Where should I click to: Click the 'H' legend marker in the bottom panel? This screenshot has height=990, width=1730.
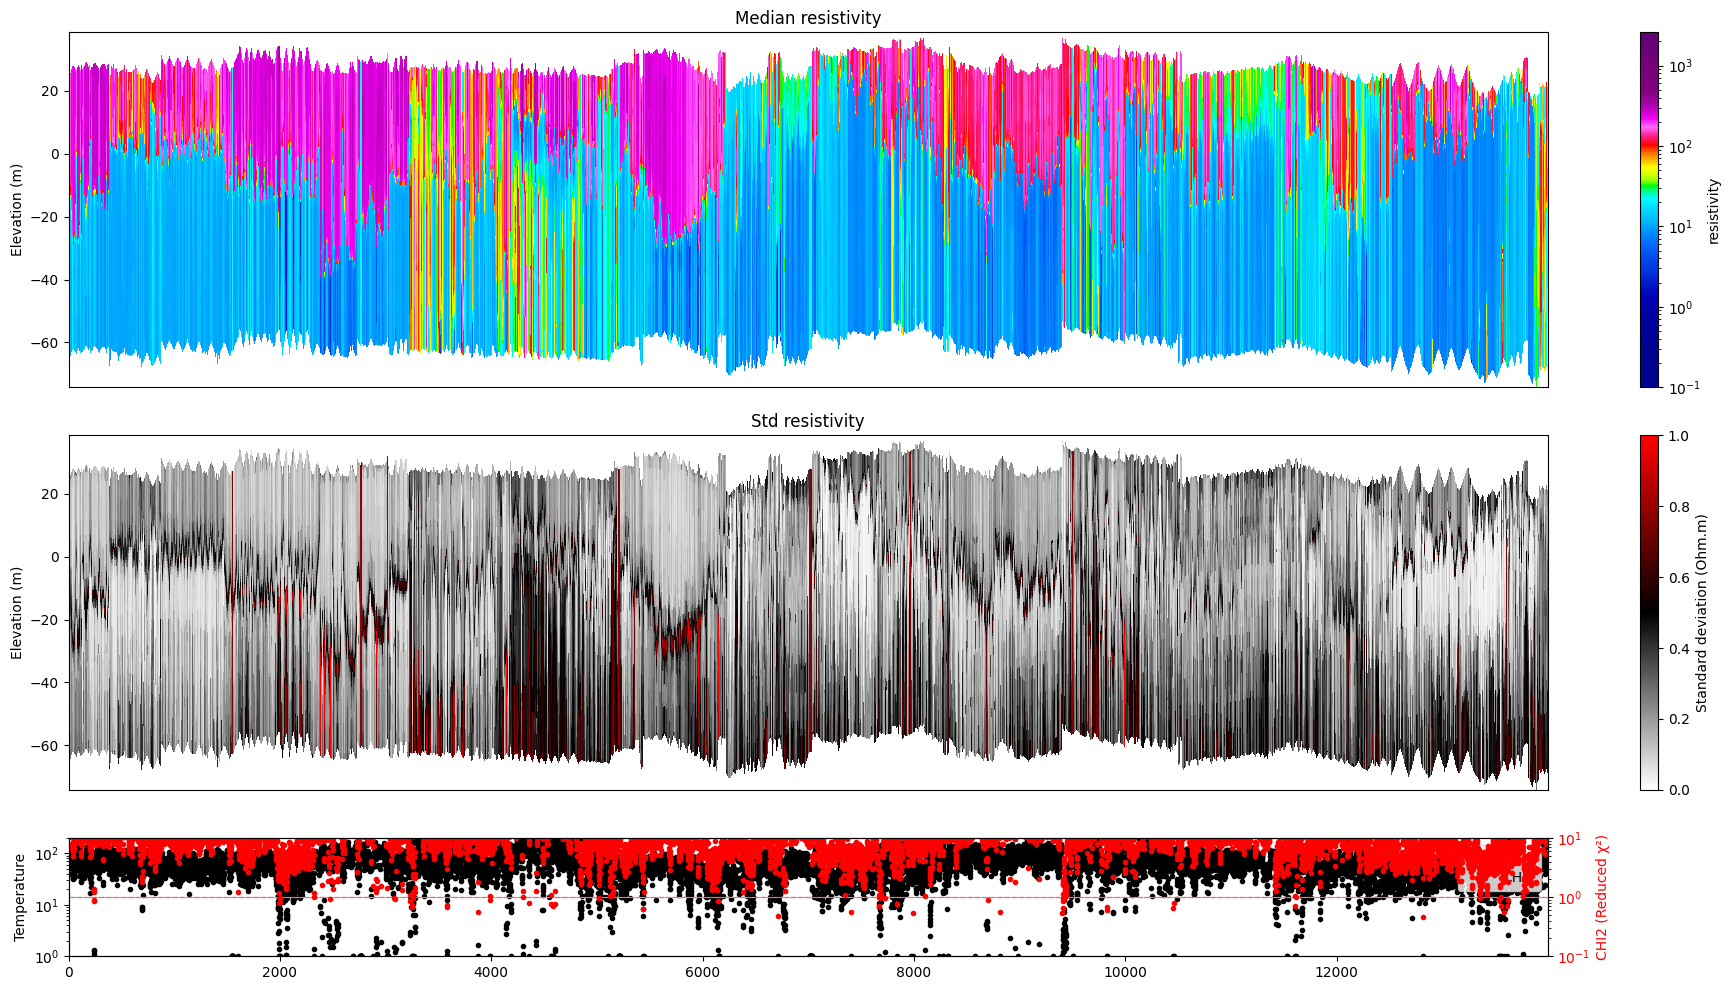tap(1519, 875)
